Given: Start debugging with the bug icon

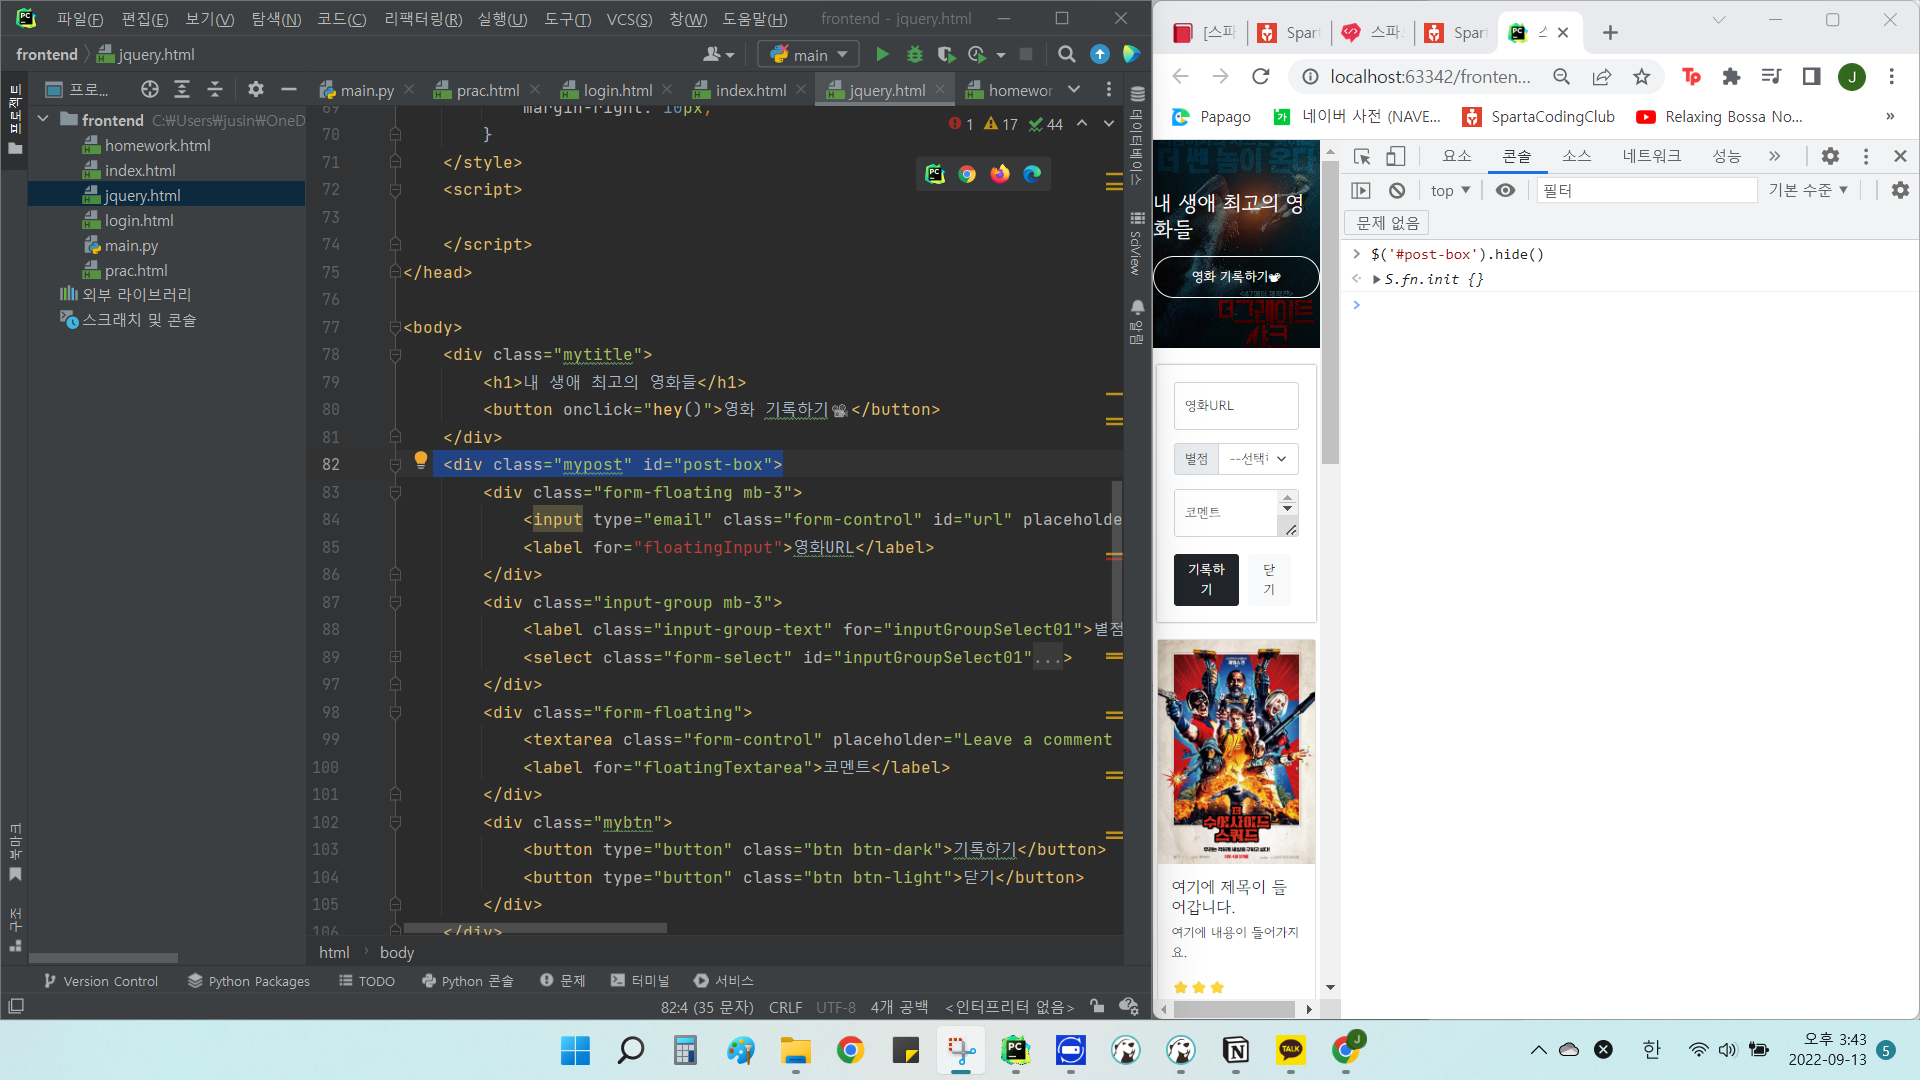Looking at the screenshot, I should [914, 55].
